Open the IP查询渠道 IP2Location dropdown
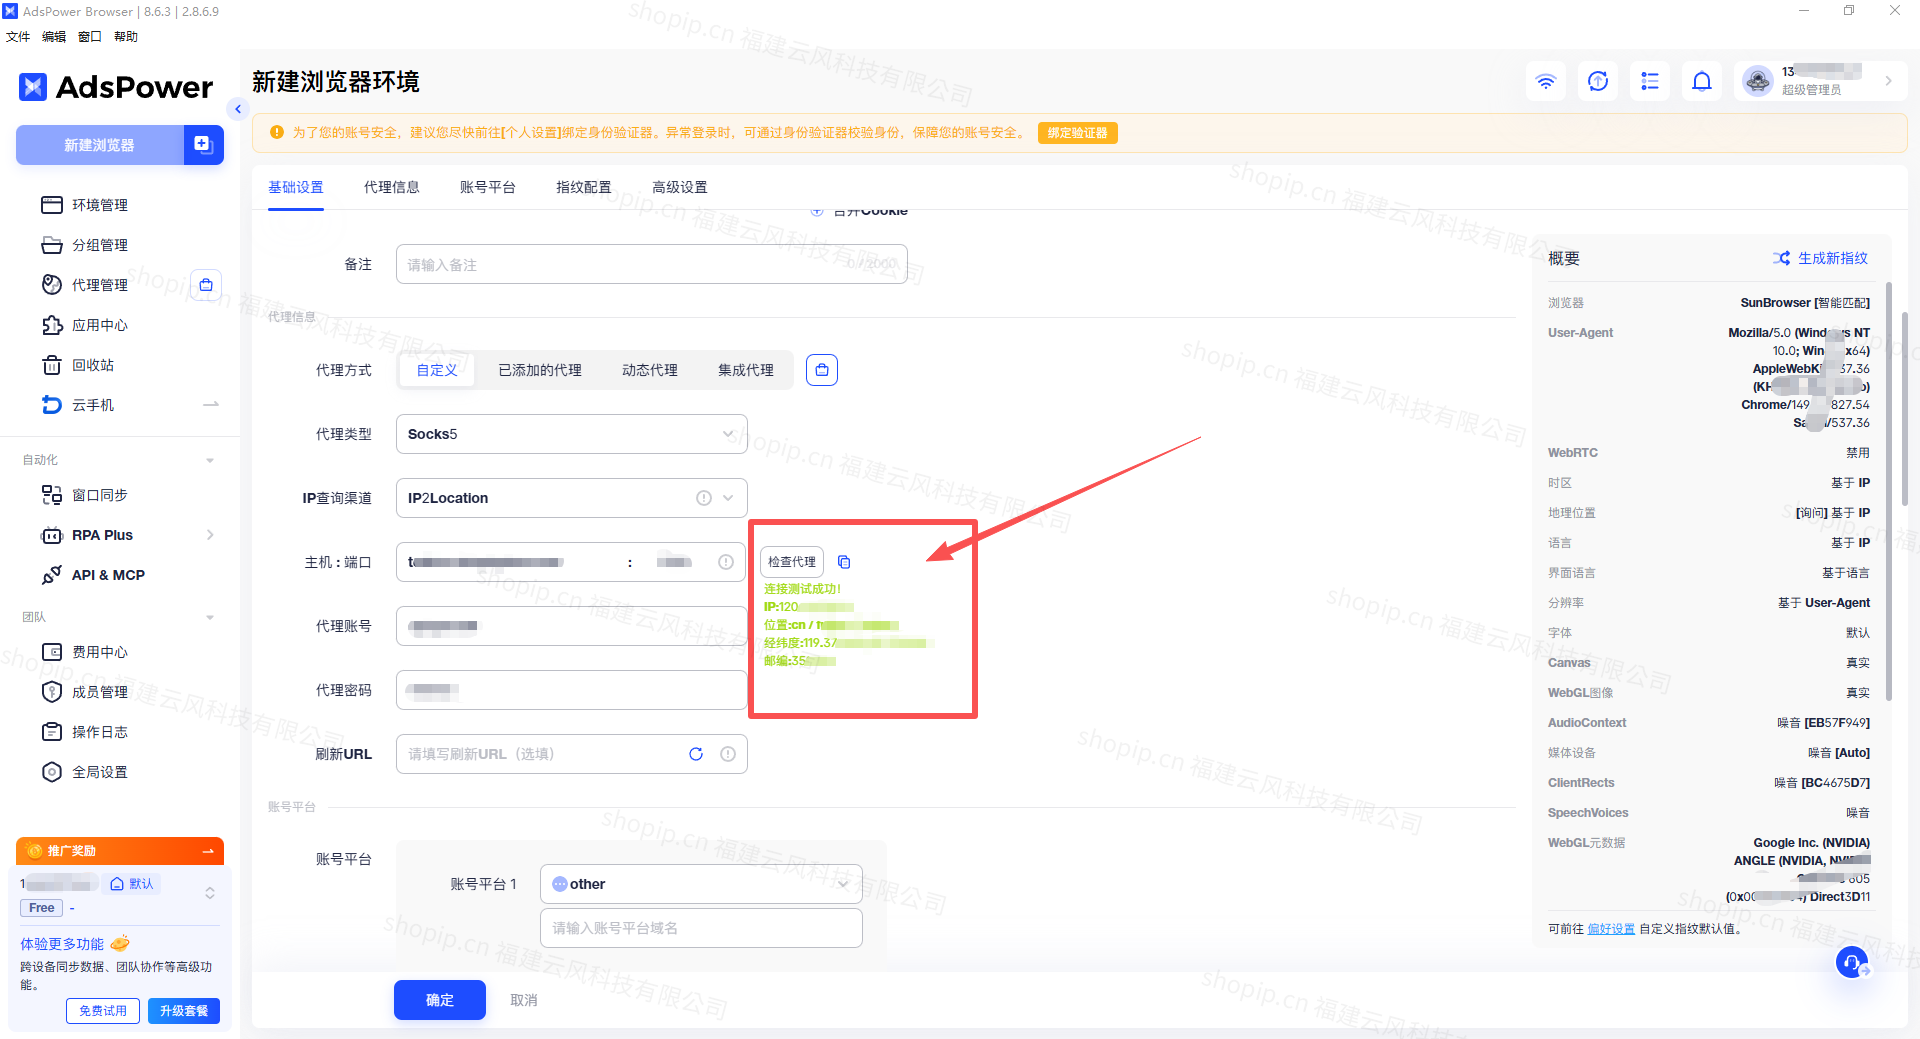Image resolution: width=1920 pixels, height=1039 pixels. coord(571,498)
